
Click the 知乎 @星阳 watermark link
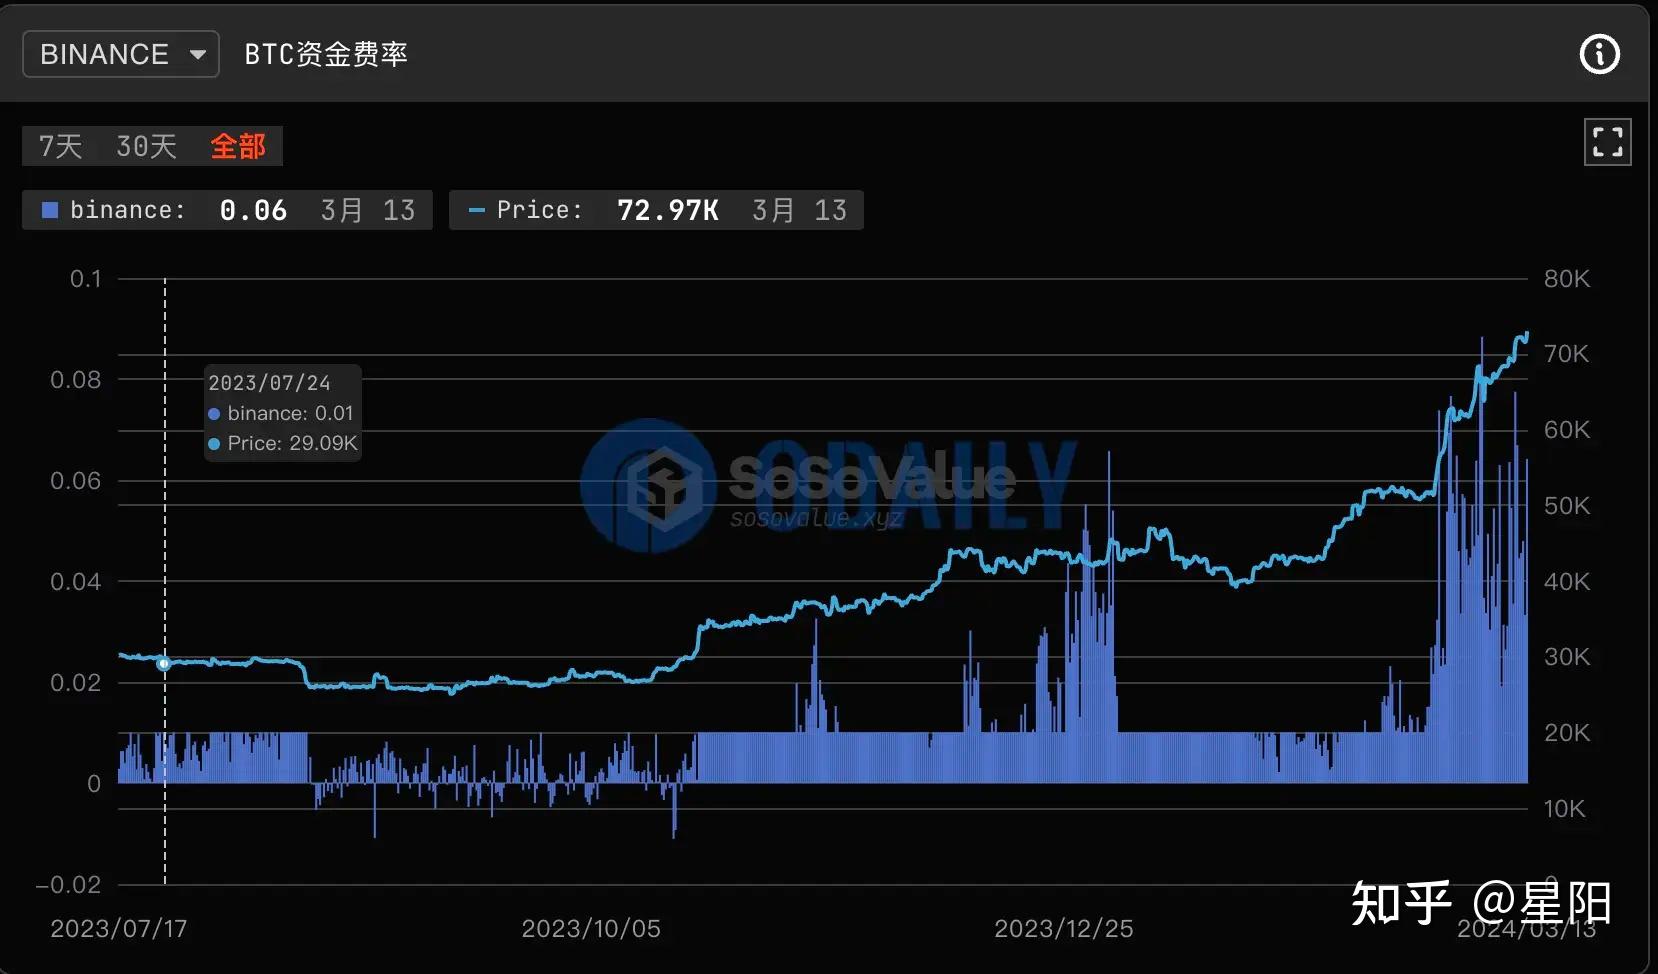(x=1480, y=902)
